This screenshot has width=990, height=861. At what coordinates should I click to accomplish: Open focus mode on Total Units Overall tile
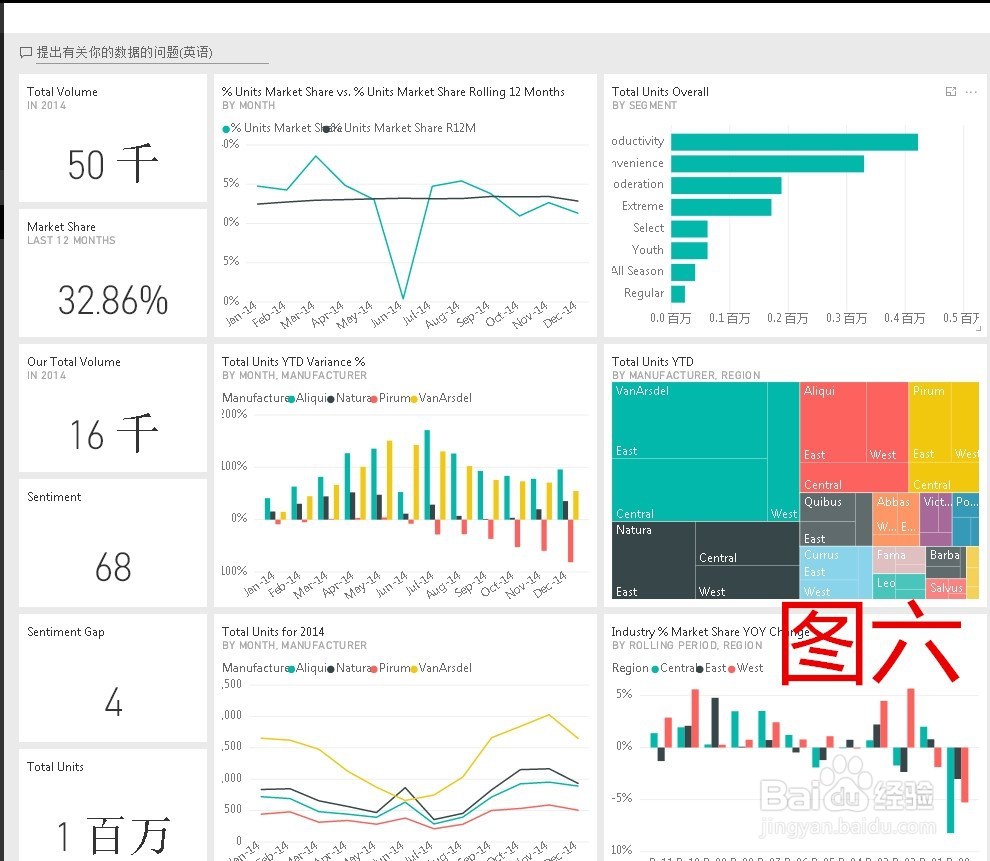(x=950, y=91)
